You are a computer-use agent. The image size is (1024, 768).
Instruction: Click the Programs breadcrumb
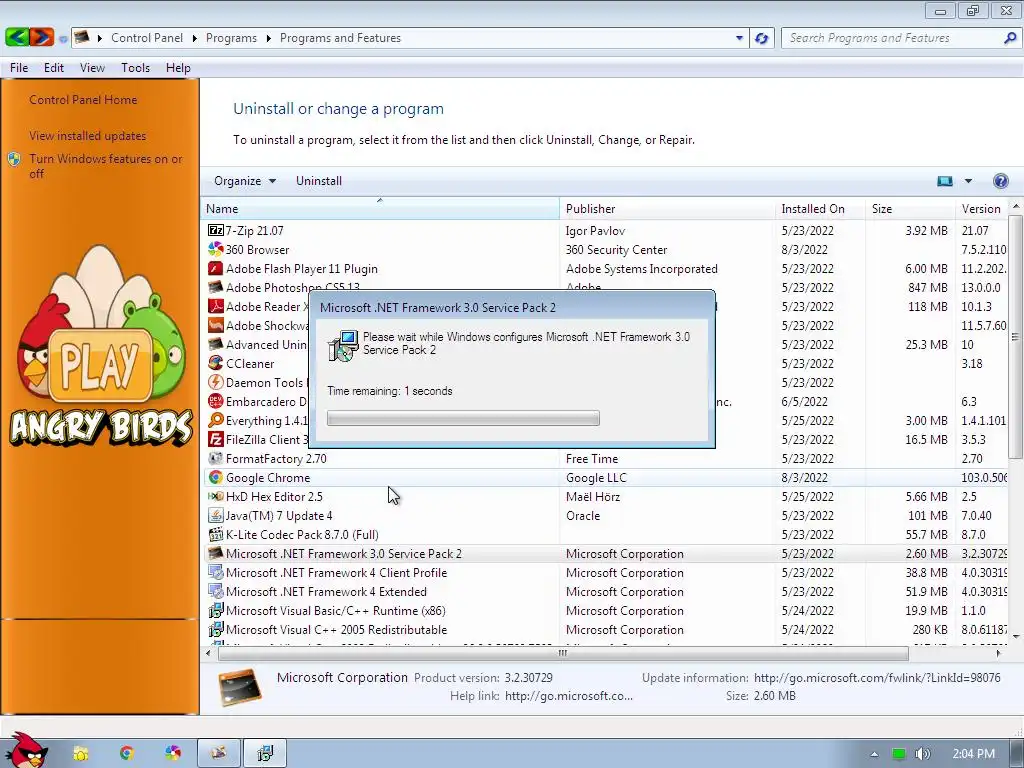pos(231,38)
